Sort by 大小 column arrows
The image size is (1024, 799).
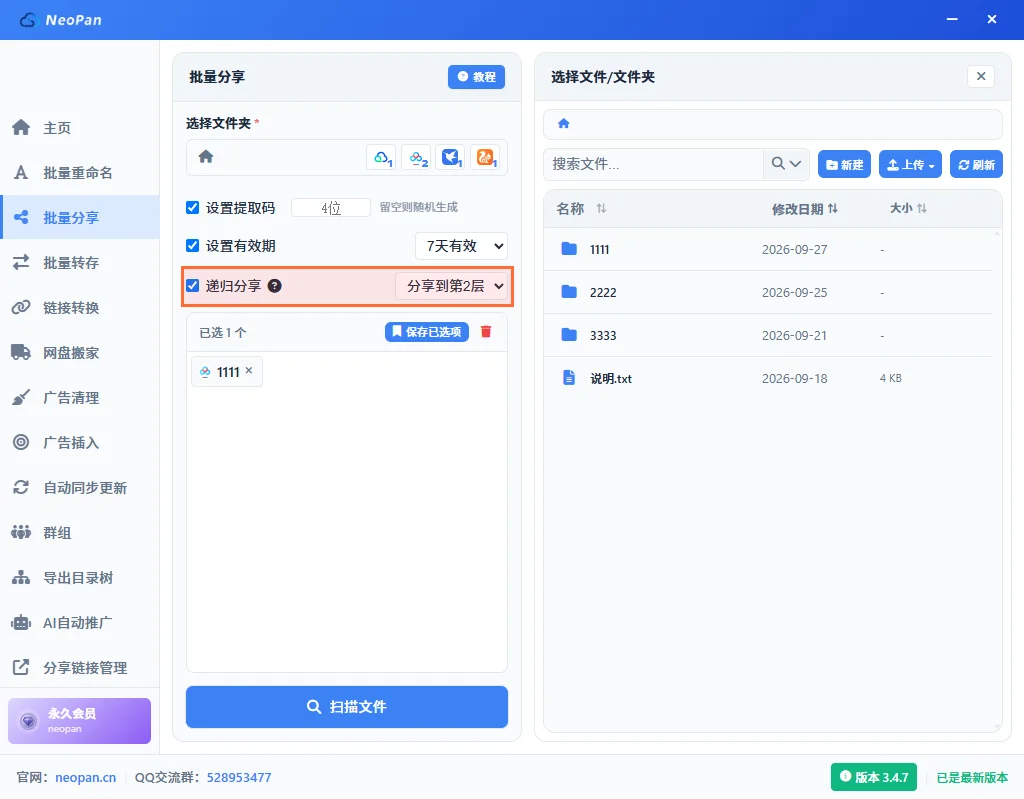pos(921,208)
